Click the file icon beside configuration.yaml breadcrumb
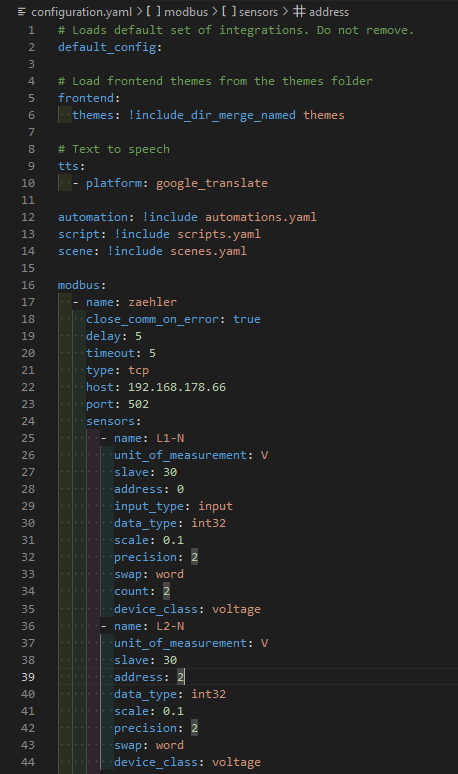The height and width of the screenshot is (774, 458). tap(22, 11)
